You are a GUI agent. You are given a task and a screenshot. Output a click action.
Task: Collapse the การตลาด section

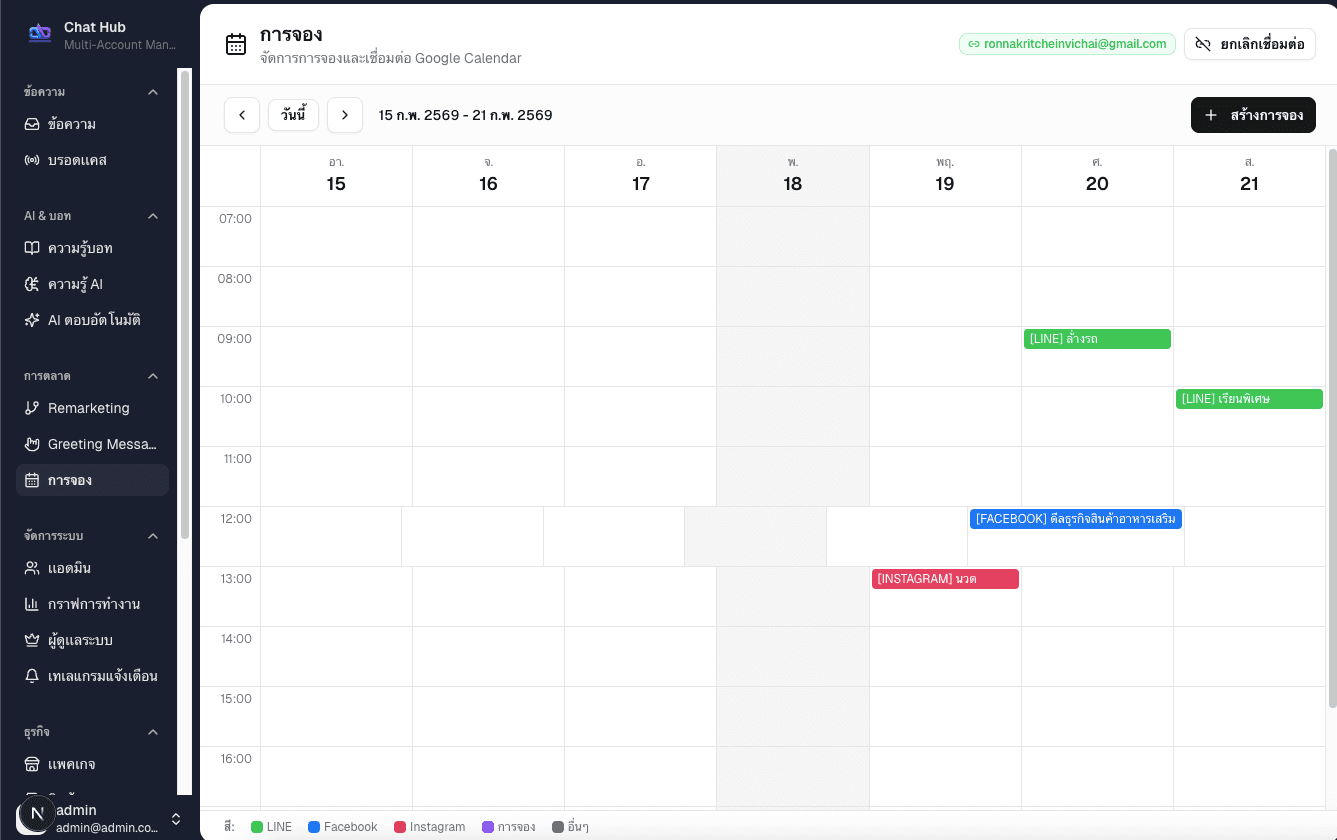point(152,376)
